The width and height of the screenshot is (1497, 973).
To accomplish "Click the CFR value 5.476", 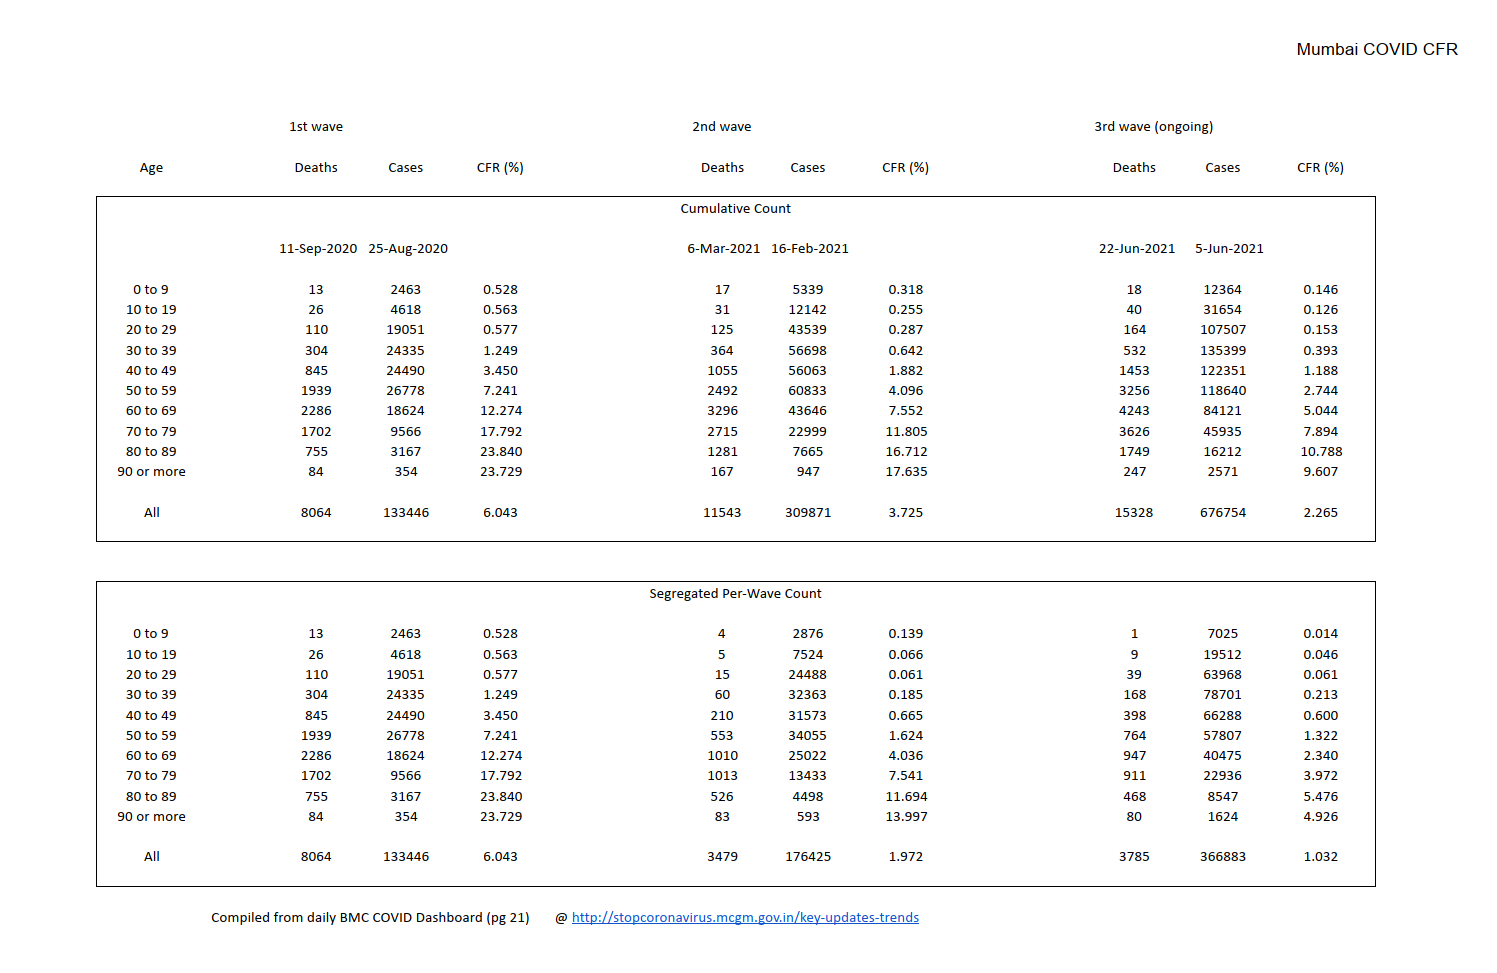I will pos(1321,797).
